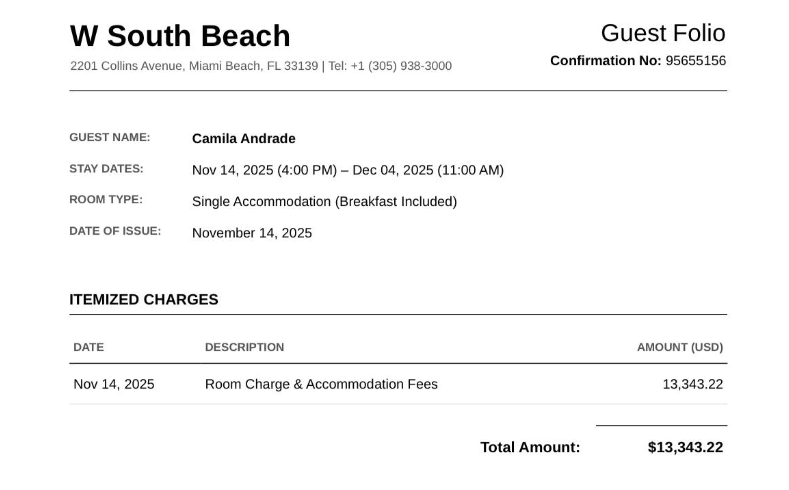The width and height of the screenshot is (789, 490).
Task: Click the stay dates value text
Action: pos(348,170)
